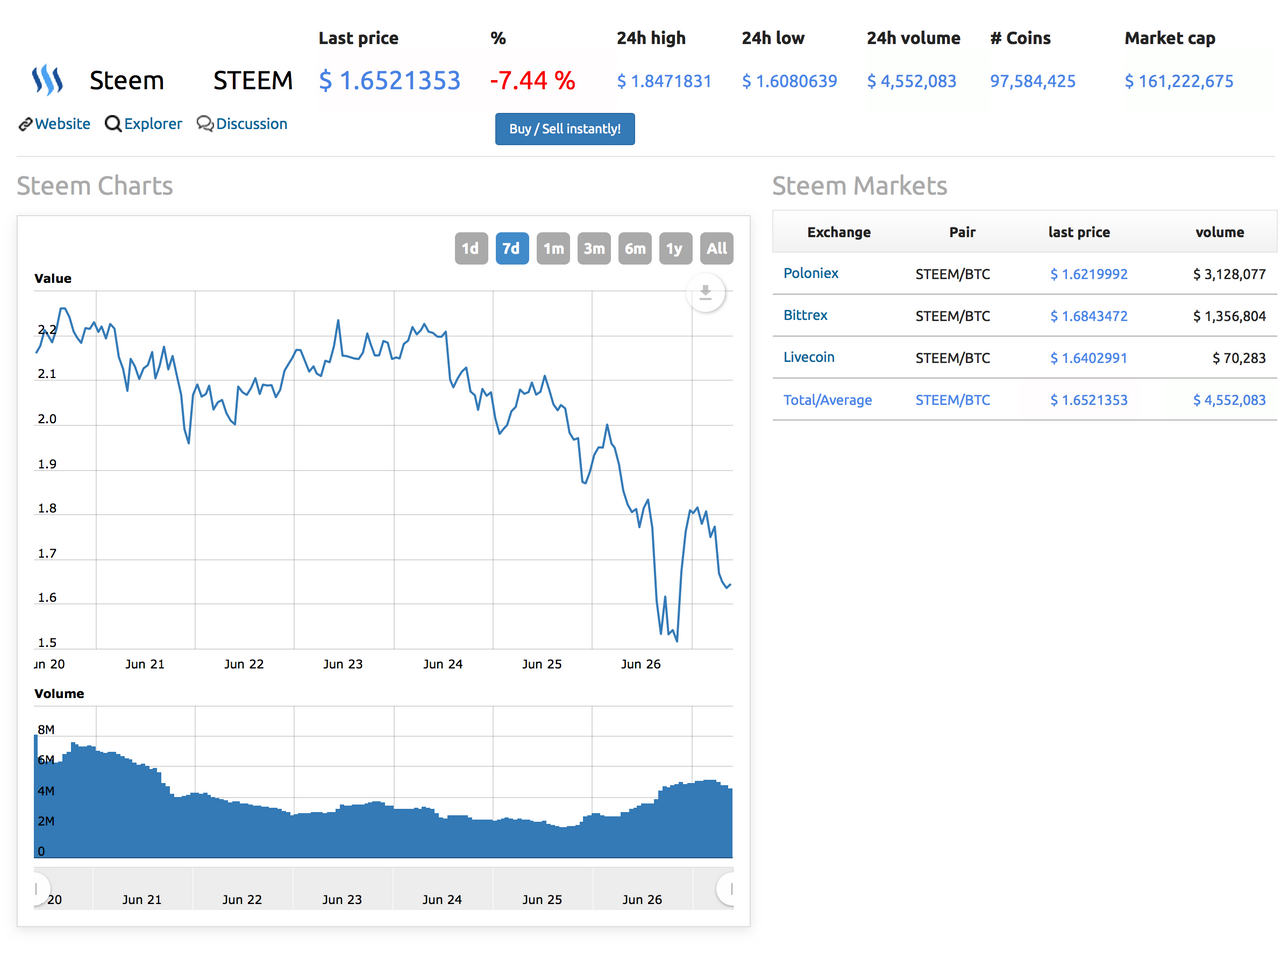Click the chart download icon
Viewport: 1280px width, 953px height.
tap(705, 293)
